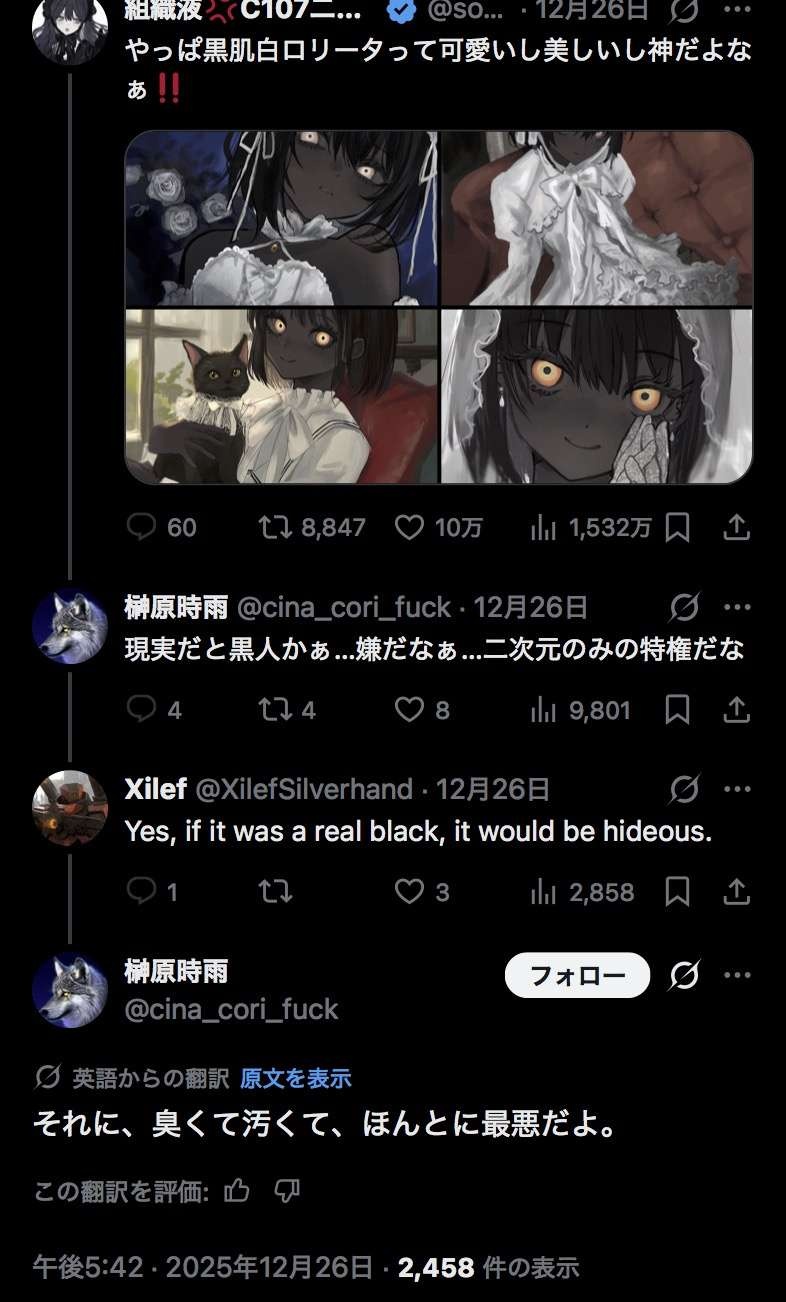Viewport: 786px width, 1302px height.
Task: Show original text via 原文を表示 link
Action: pos(296,1078)
